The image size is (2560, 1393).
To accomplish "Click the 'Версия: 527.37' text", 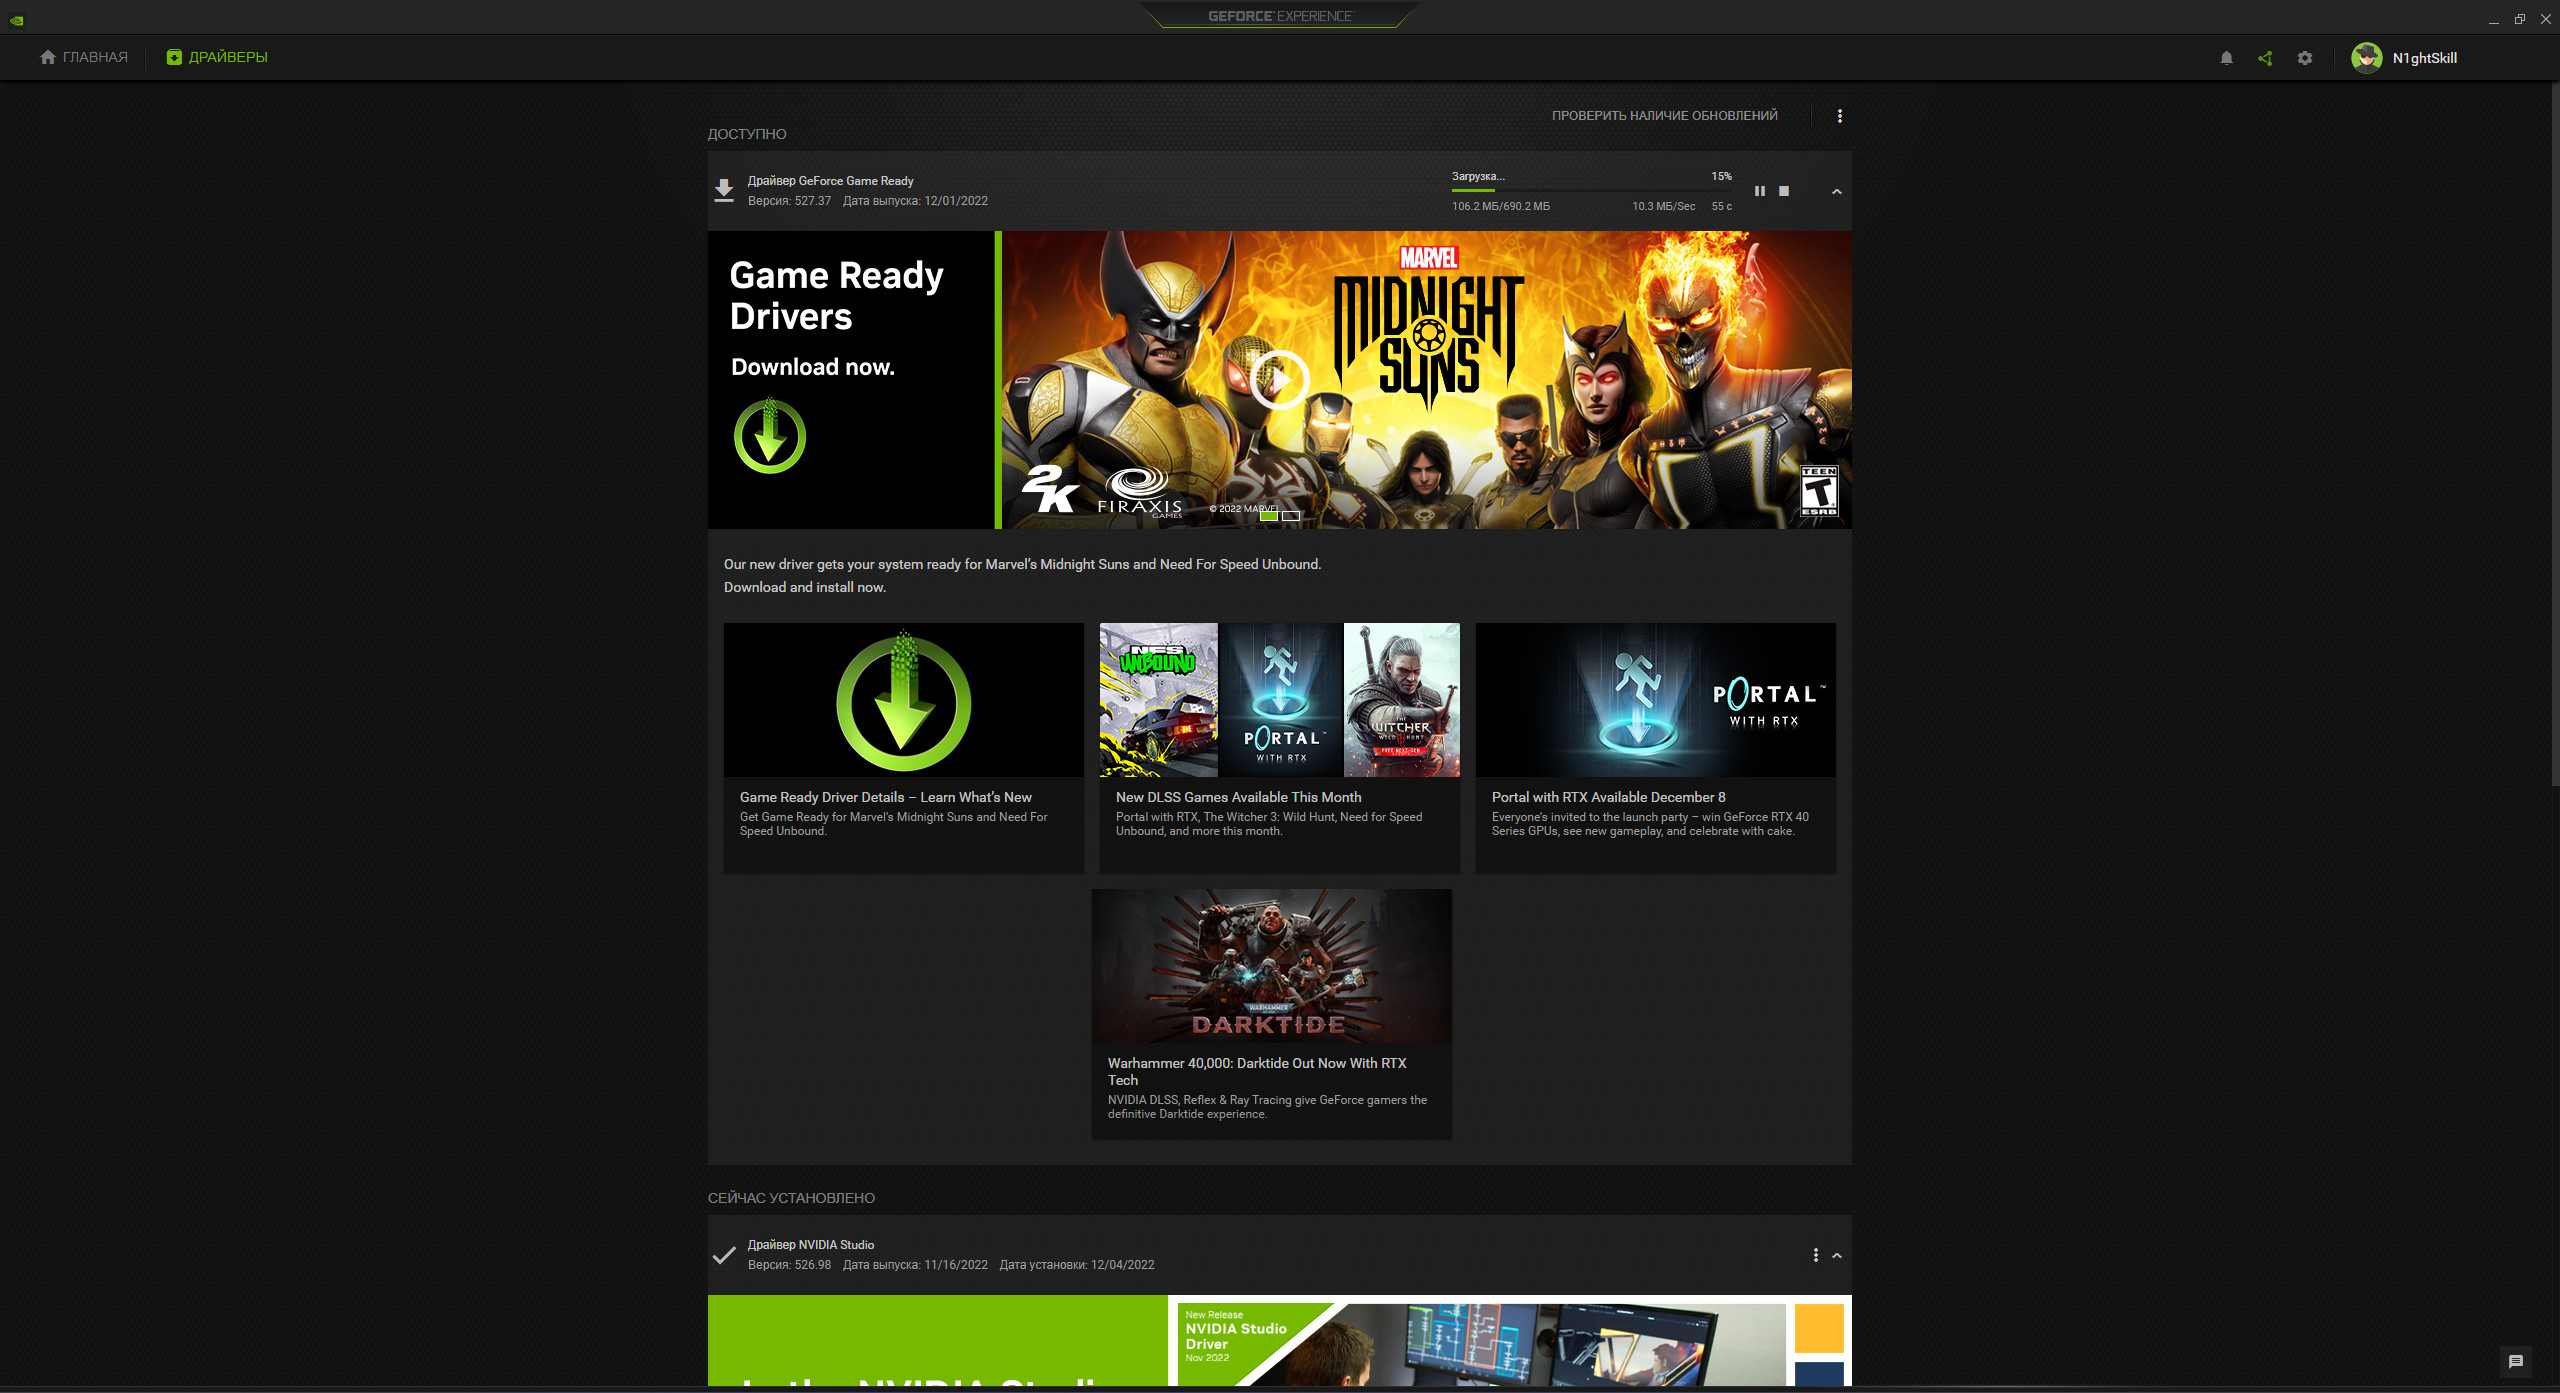I will pyautogui.click(x=790, y=201).
